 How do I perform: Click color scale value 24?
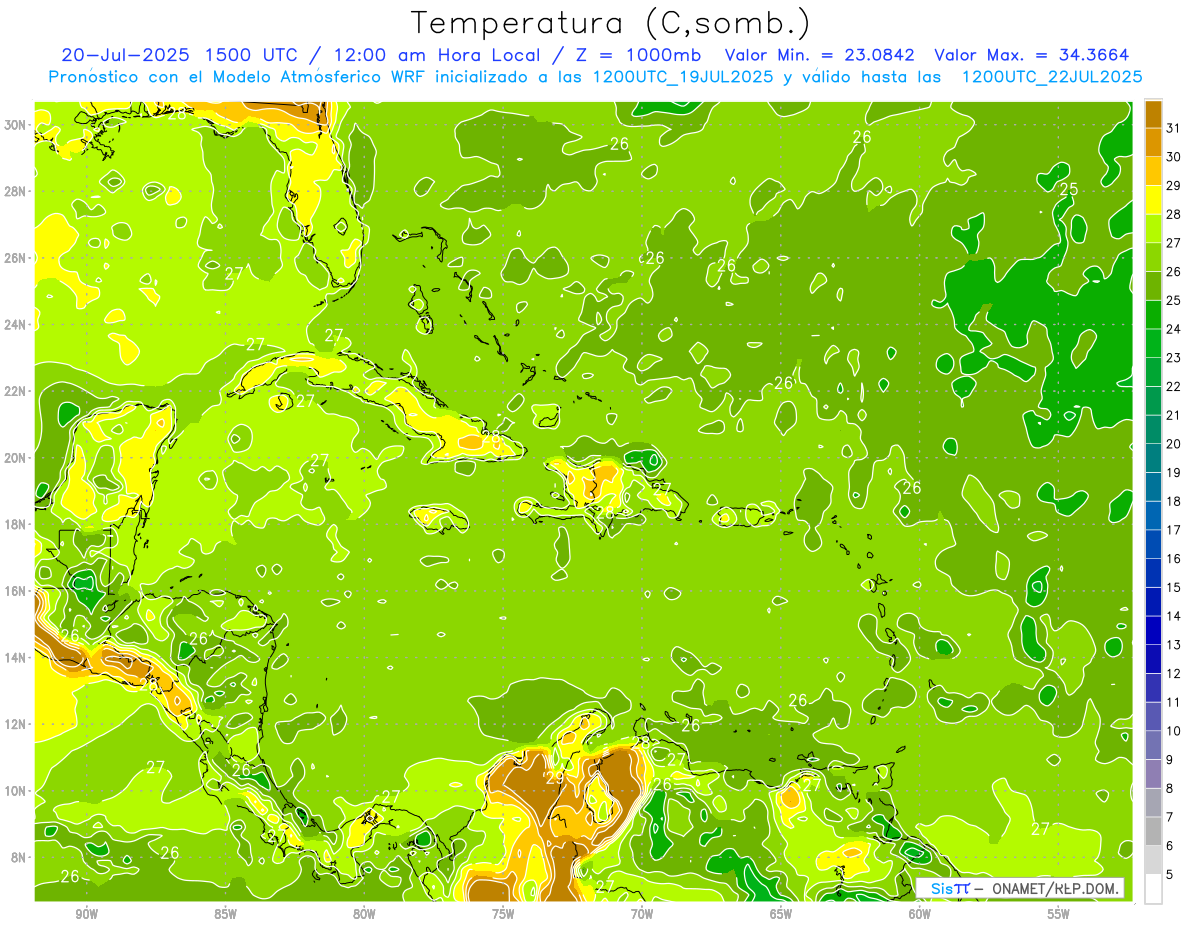coord(1173,329)
